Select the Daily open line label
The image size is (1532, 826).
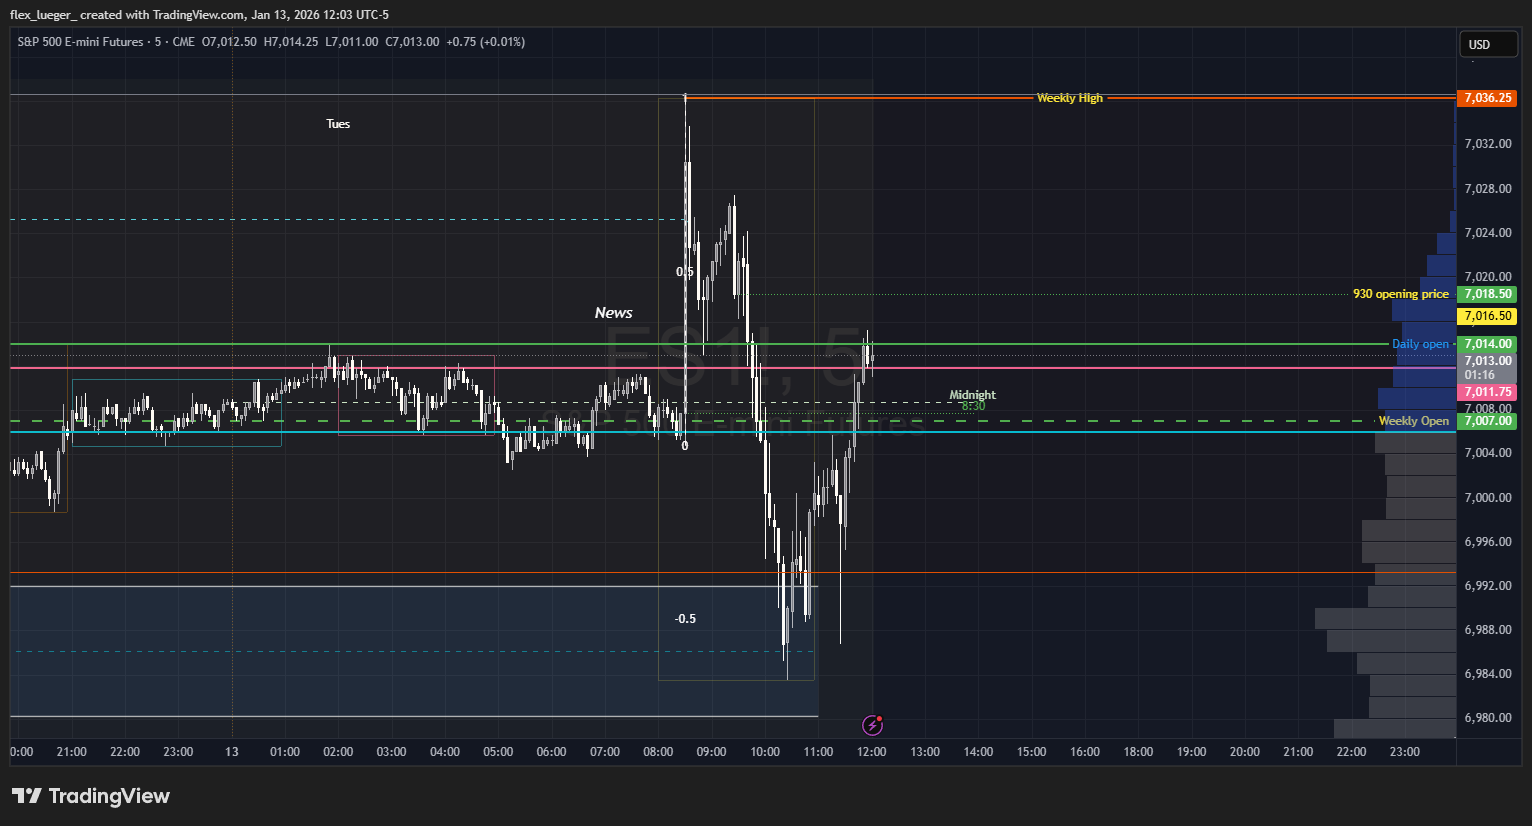[x=1419, y=344]
